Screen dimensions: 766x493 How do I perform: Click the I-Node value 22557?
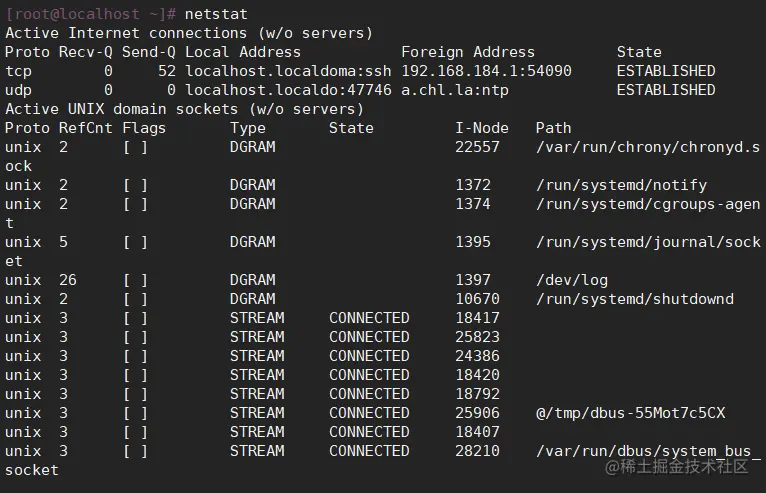(477, 147)
